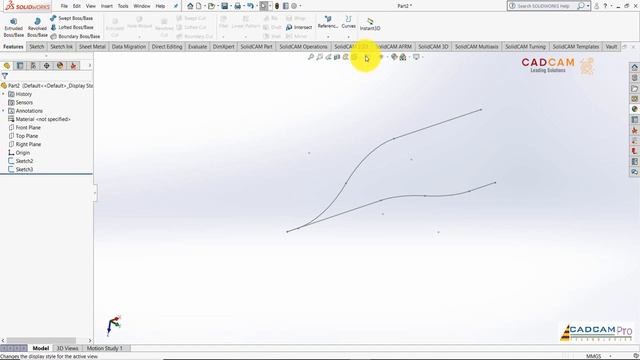Click the Rebuild traffic light icon
The height and width of the screenshot is (360, 640).
(x=277, y=6)
